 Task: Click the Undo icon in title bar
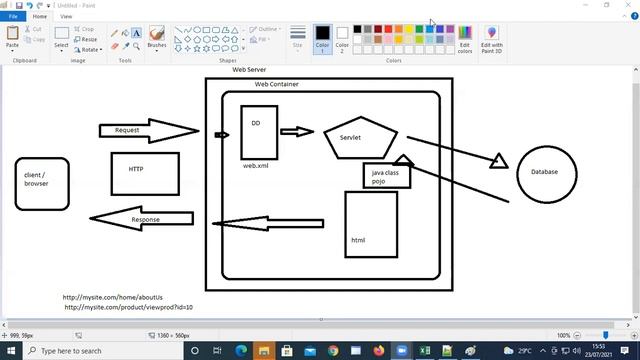pos(29,5)
